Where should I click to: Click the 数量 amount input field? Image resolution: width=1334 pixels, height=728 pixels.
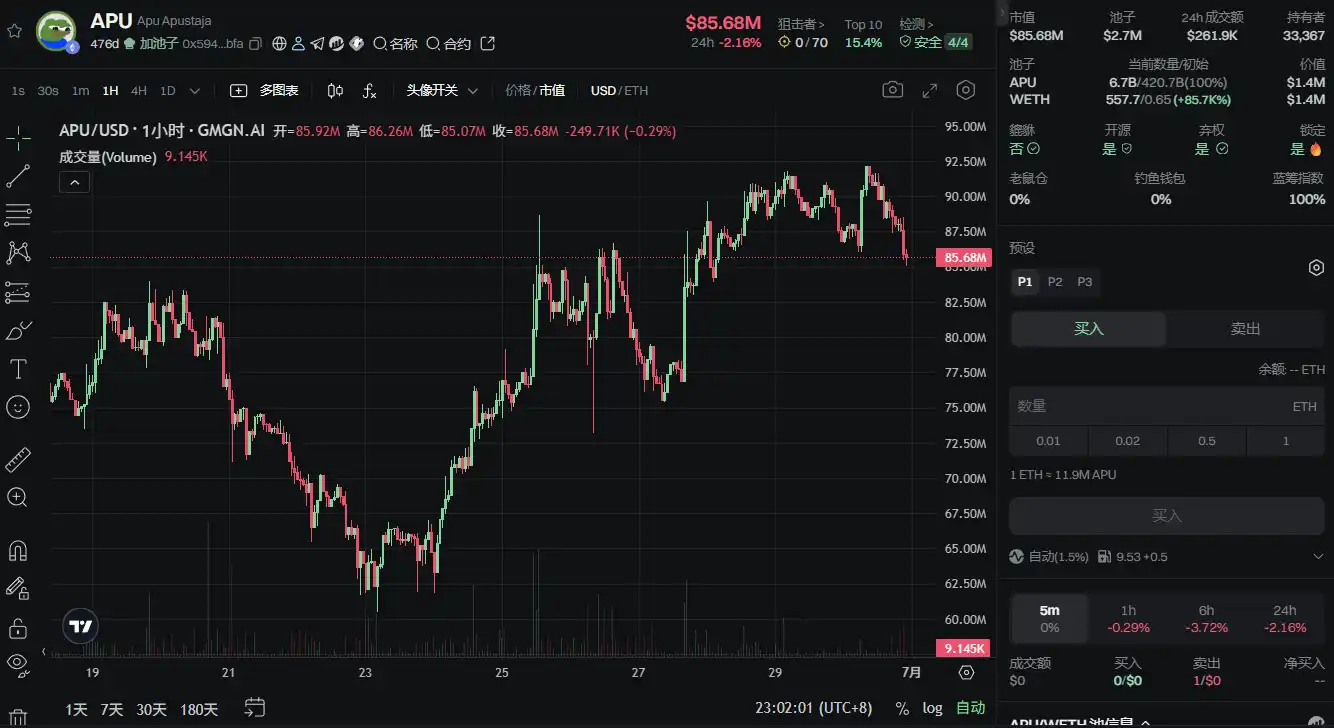(x=1150, y=407)
